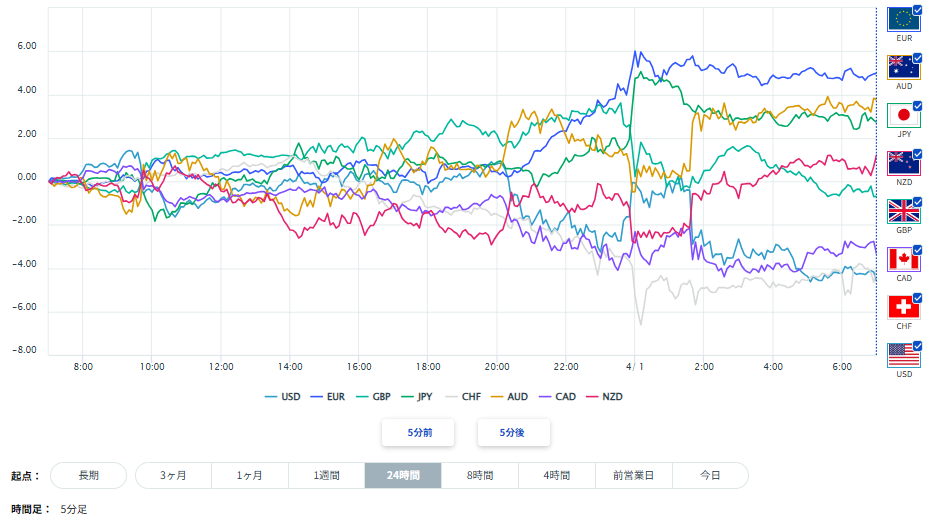Select the 3ヶ月 period tab

[x=174, y=475]
